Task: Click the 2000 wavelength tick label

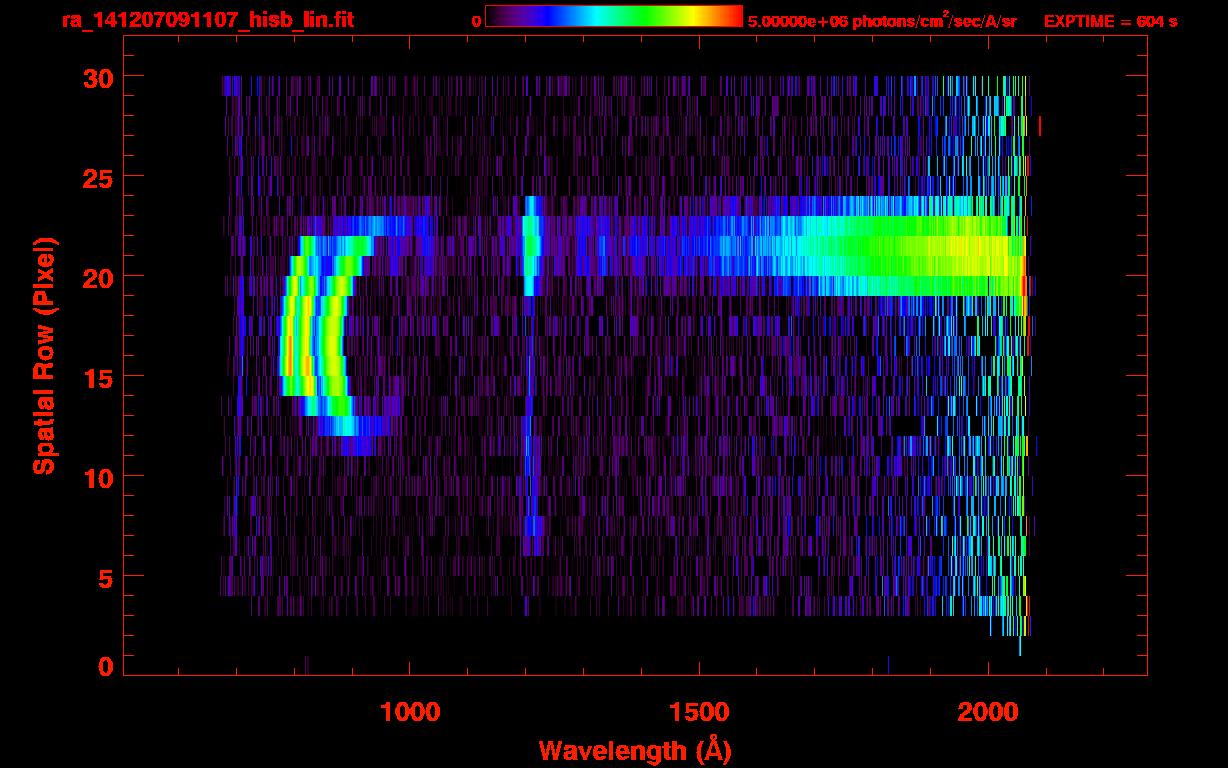Action: tap(988, 712)
